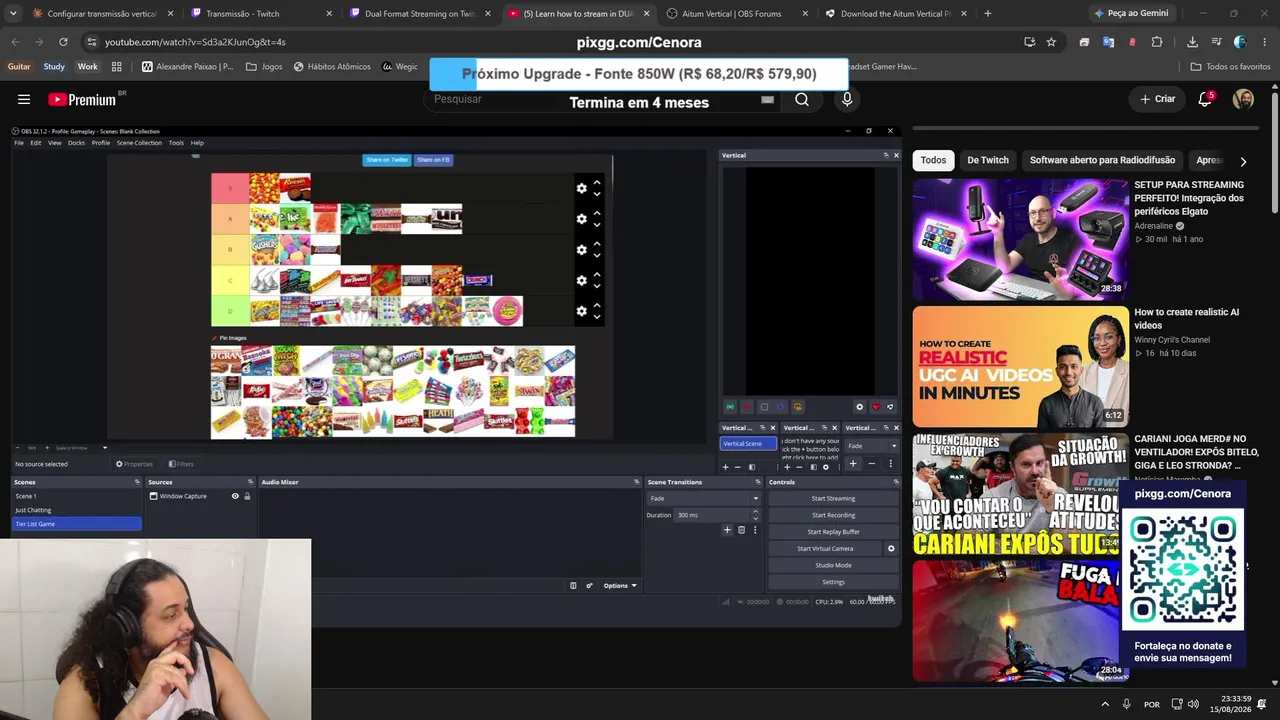
Task: Click the Start Recording button
Action: [x=833, y=515]
